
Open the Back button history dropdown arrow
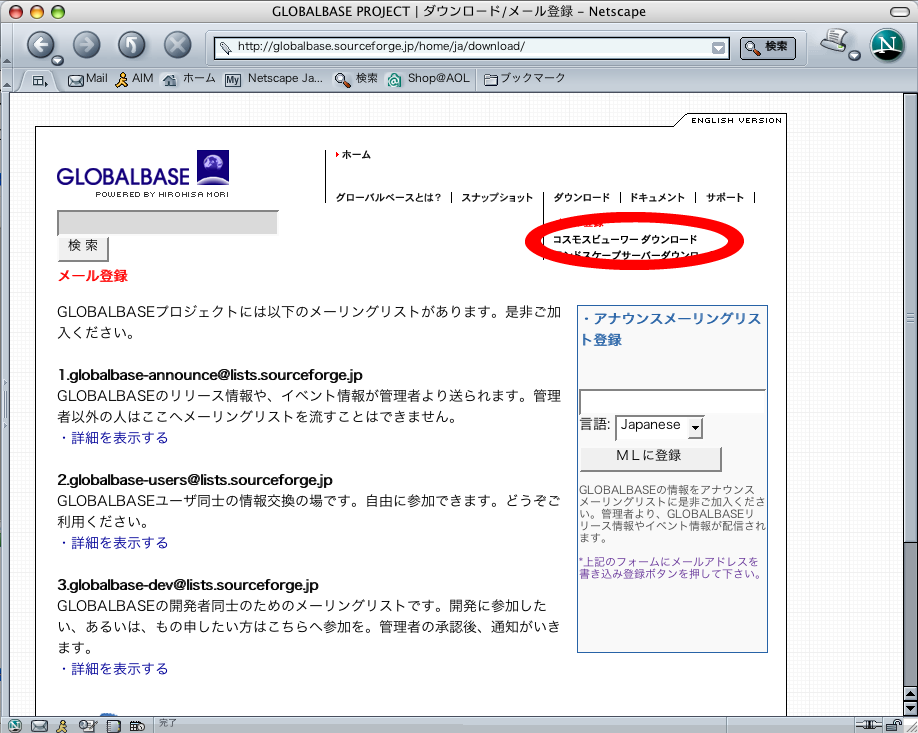(57, 60)
